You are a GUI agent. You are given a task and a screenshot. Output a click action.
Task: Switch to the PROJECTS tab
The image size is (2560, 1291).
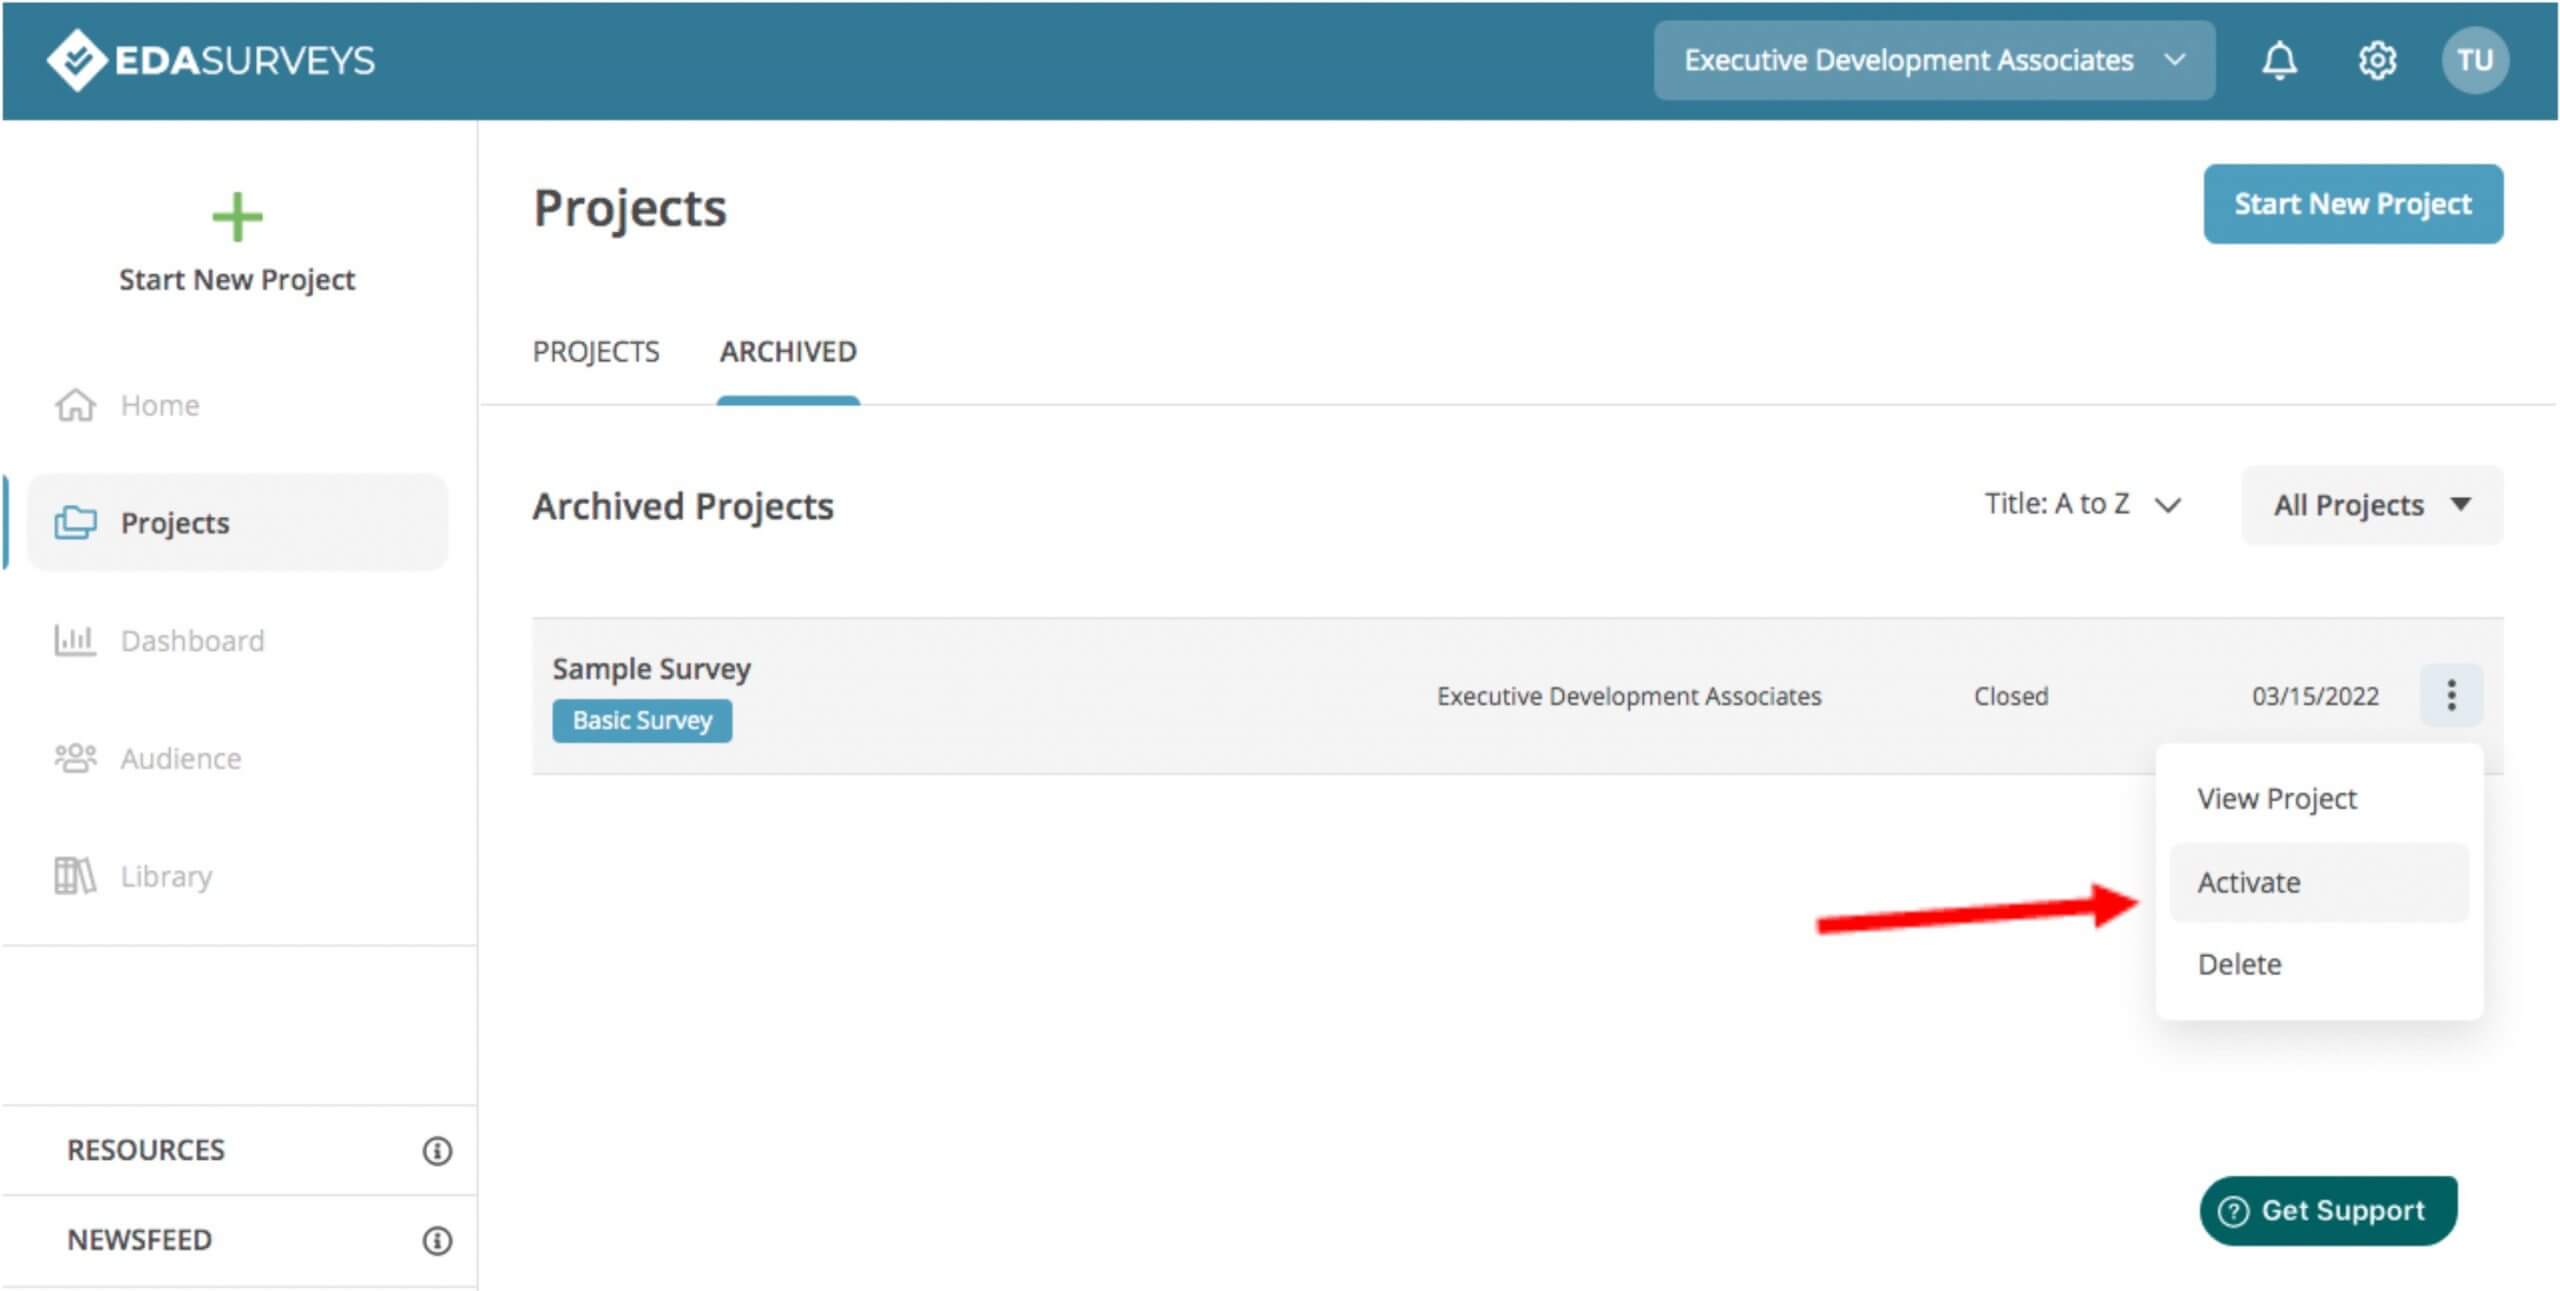(596, 352)
